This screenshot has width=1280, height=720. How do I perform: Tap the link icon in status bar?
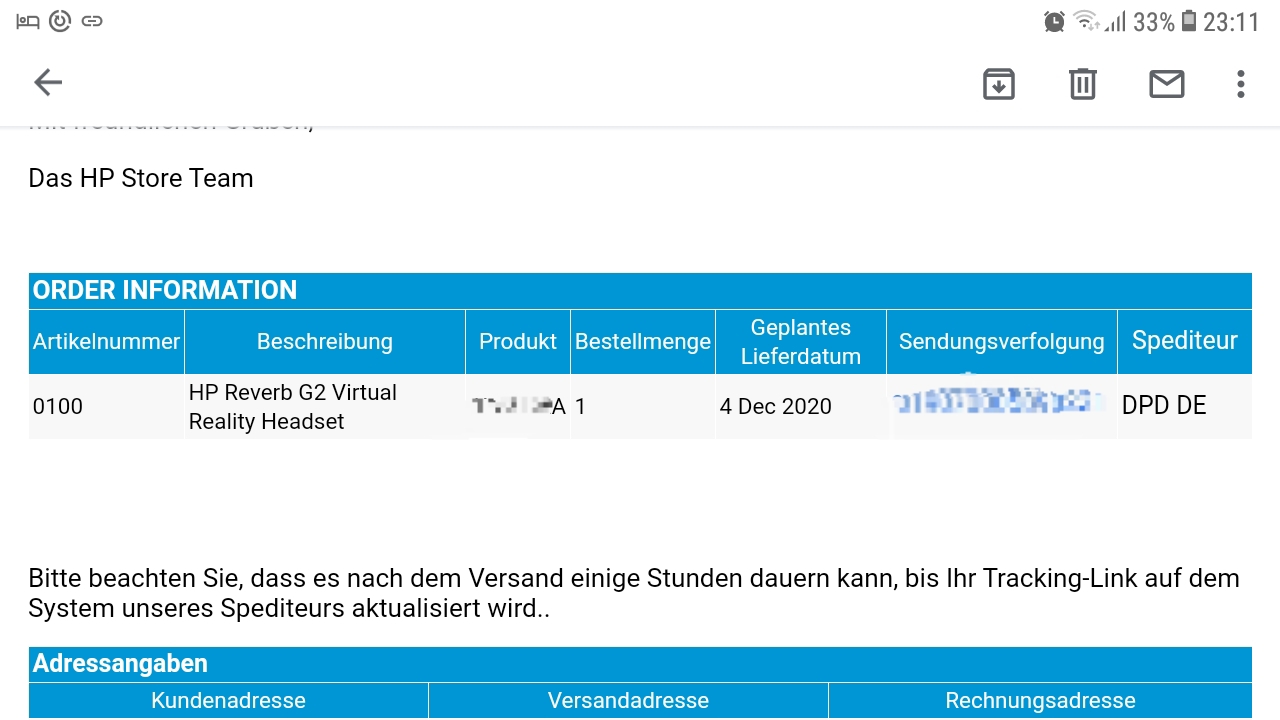92,21
